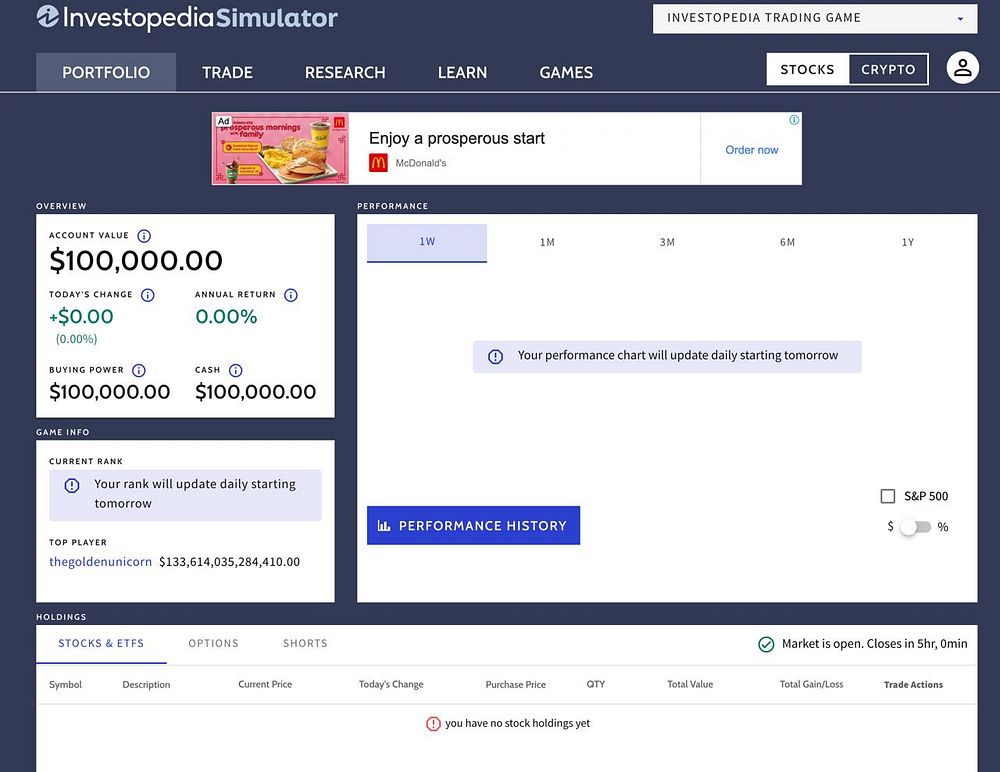Select the 6M performance range
Image resolution: width=1000 pixels, height=772 pixels.
[x=788, y=242]
